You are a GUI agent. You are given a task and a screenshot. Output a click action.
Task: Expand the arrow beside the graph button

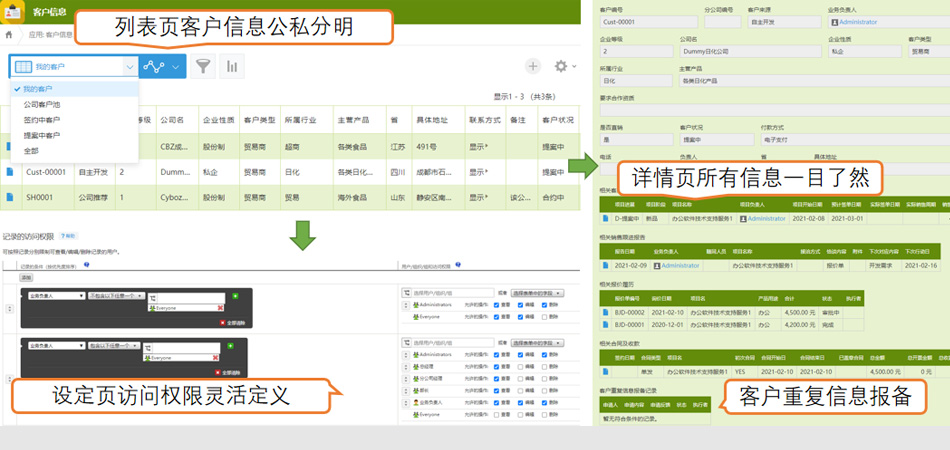pos(177,66)
